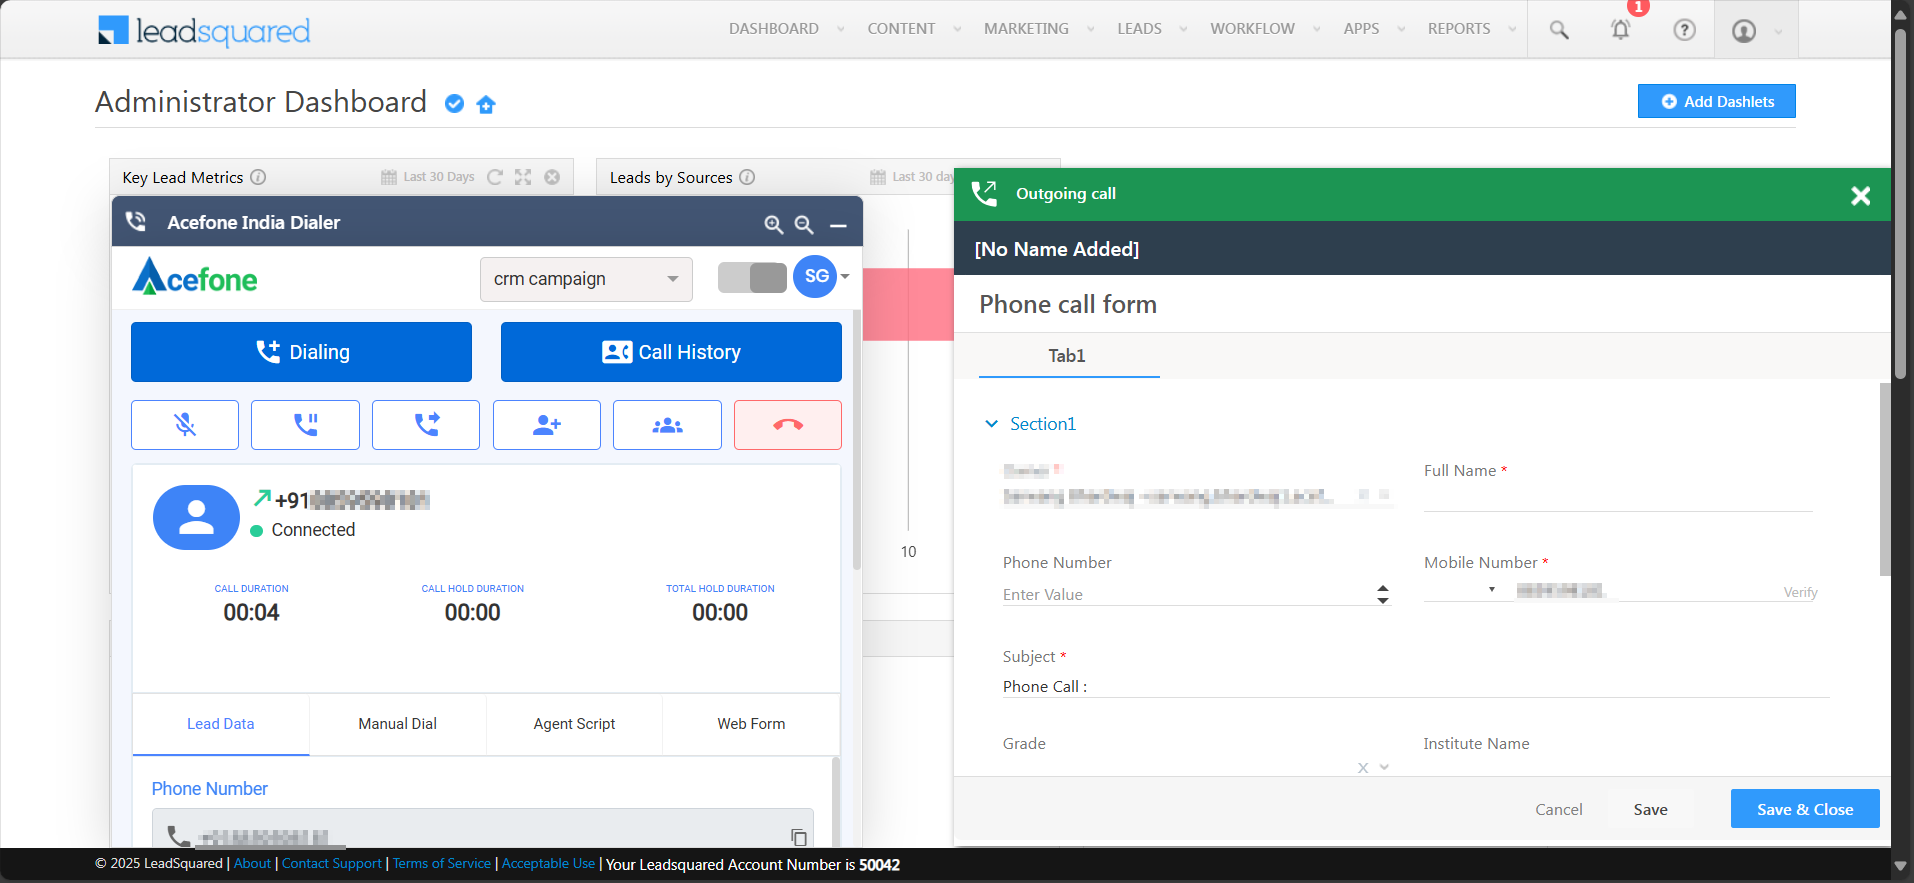
Task: Switch to the Agent Script tab
Action: point(574,724)
